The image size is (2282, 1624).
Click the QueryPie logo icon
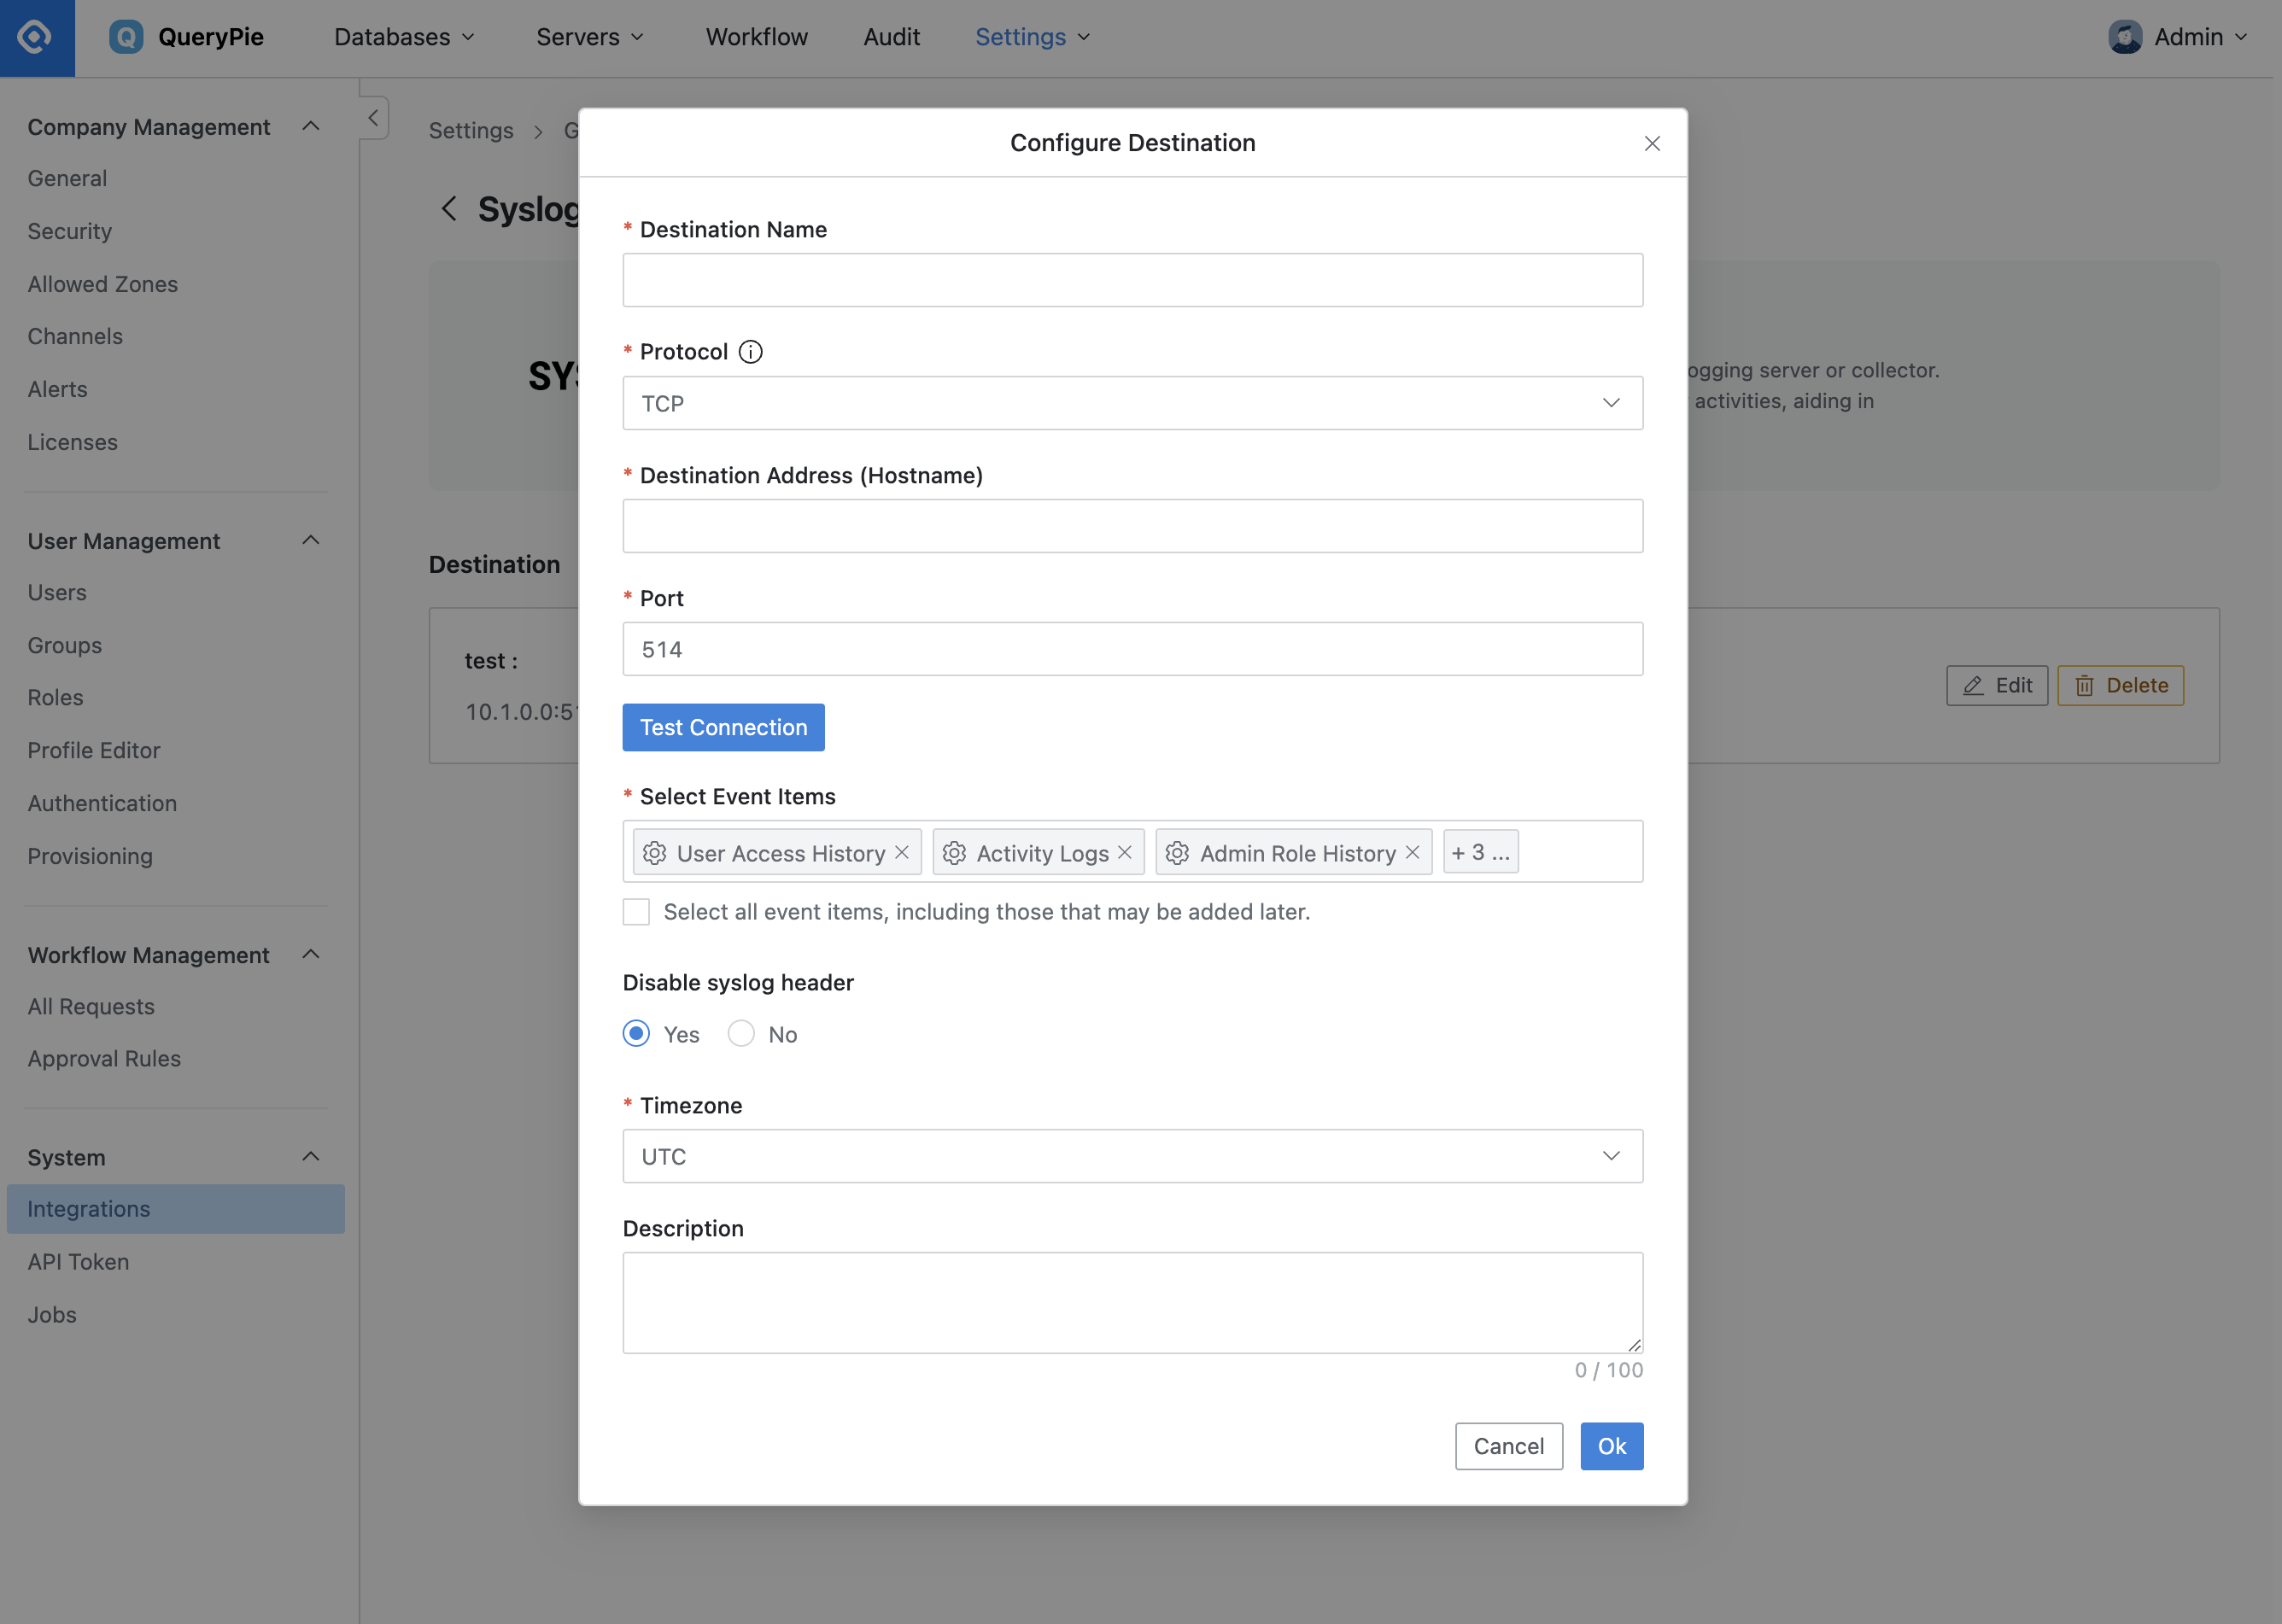(x=37, y=37)
